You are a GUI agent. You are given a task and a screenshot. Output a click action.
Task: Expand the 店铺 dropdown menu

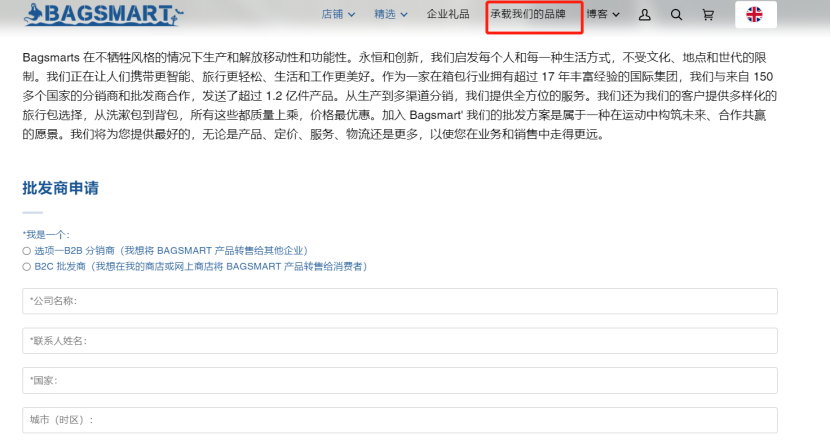click(x=338, y=14)
